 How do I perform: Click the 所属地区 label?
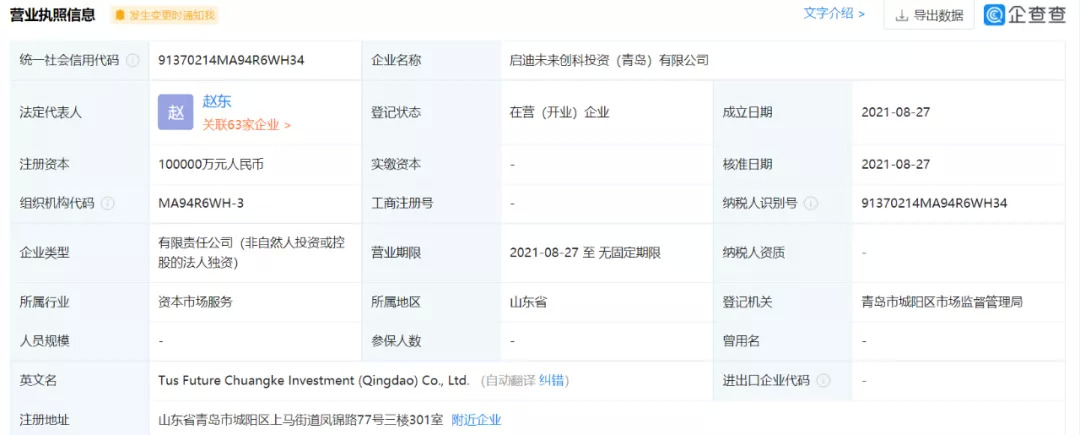click(396, 301)
